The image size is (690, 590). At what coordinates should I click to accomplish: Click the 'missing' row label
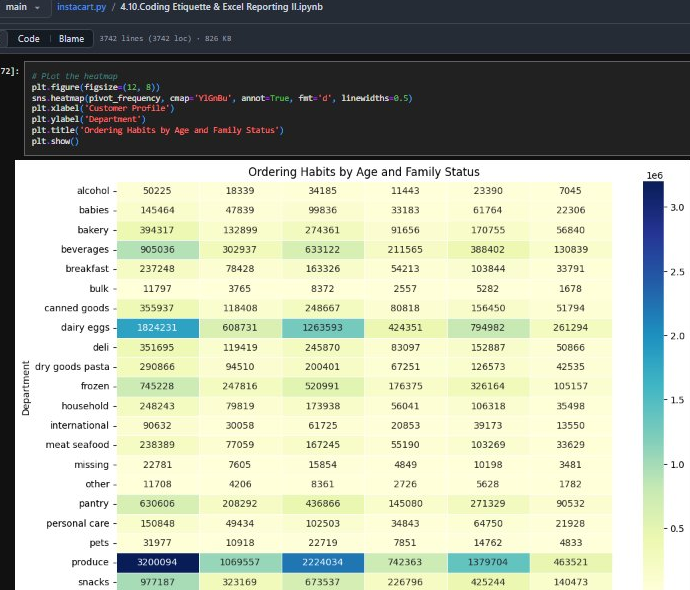coord(92,465)
